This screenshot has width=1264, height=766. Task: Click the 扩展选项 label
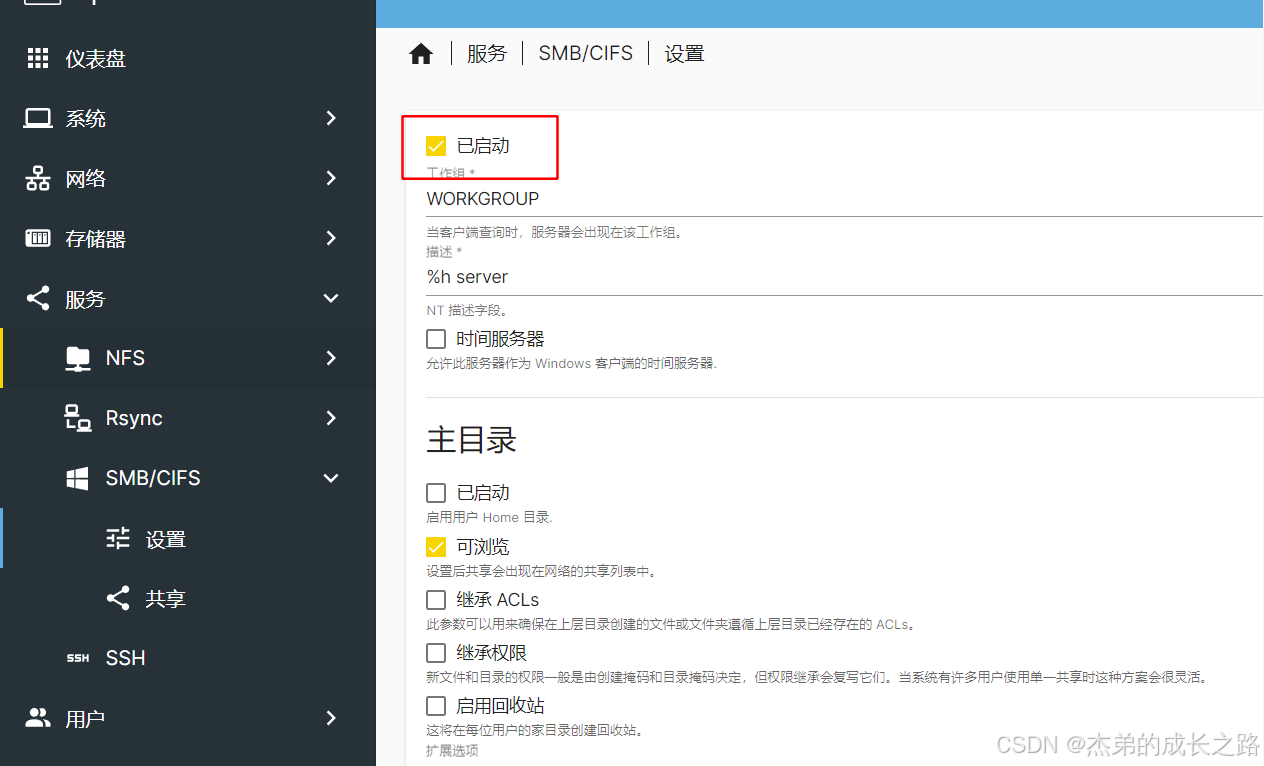point(452,751)
